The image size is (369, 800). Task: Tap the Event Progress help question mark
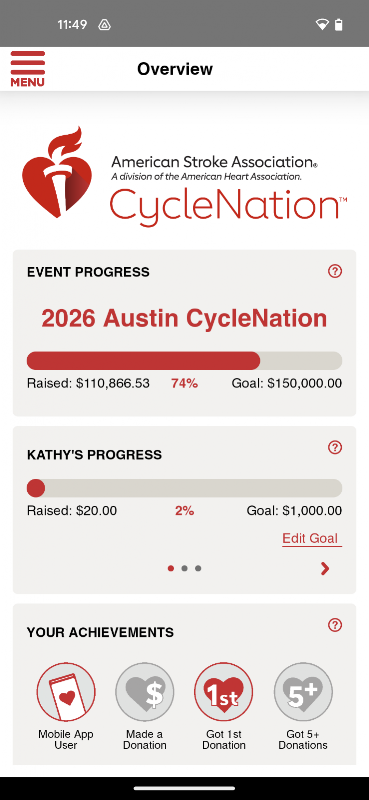[x=335, y=271]
